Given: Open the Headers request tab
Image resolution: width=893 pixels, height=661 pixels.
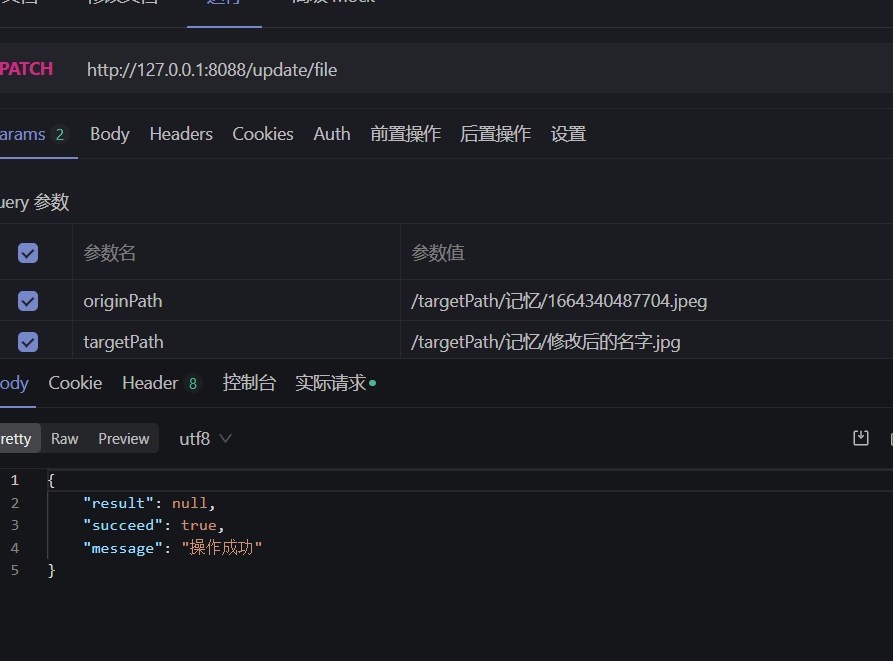Looking at the screenshot, I should click(x=180, y=133).
